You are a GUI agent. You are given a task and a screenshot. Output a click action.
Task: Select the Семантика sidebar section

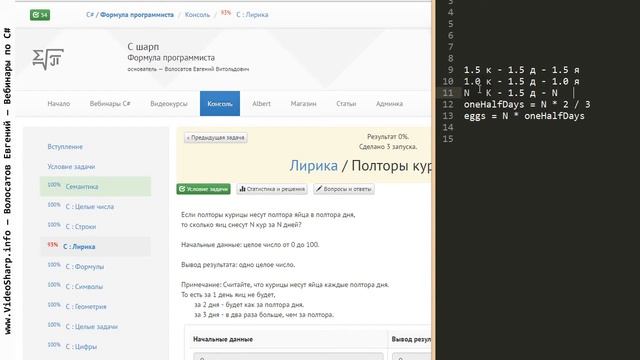coord(96,187)
